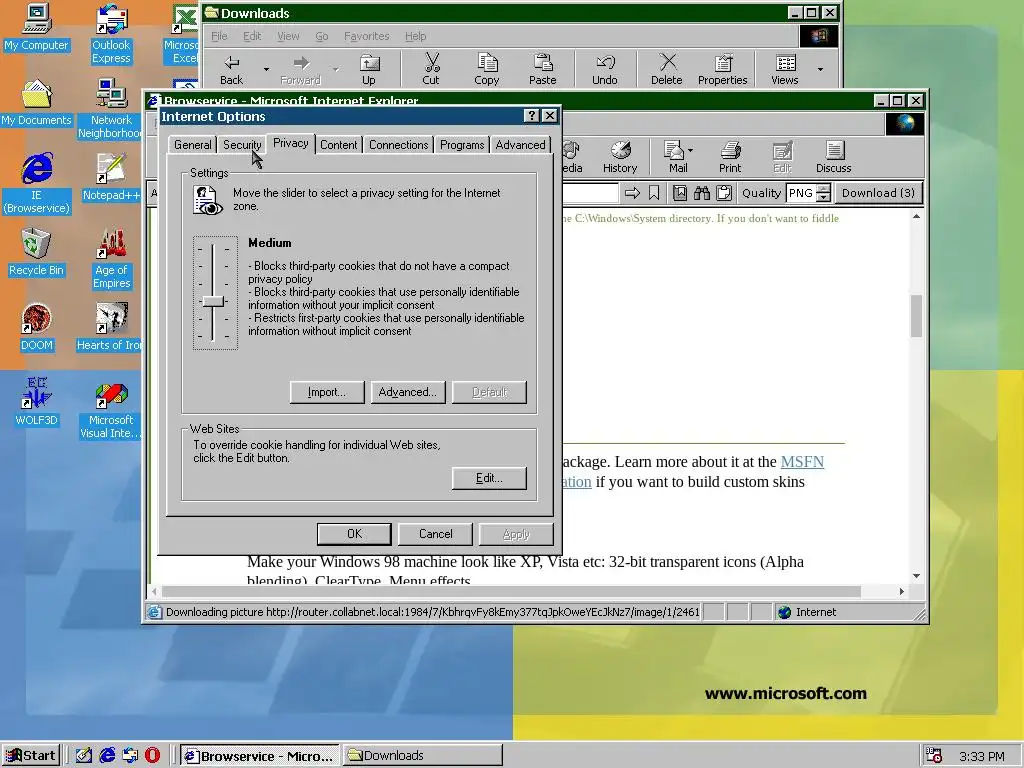1024x768 pixels.
Task: Click the clipboard icon next to binoculars
Action: [724, 193]
